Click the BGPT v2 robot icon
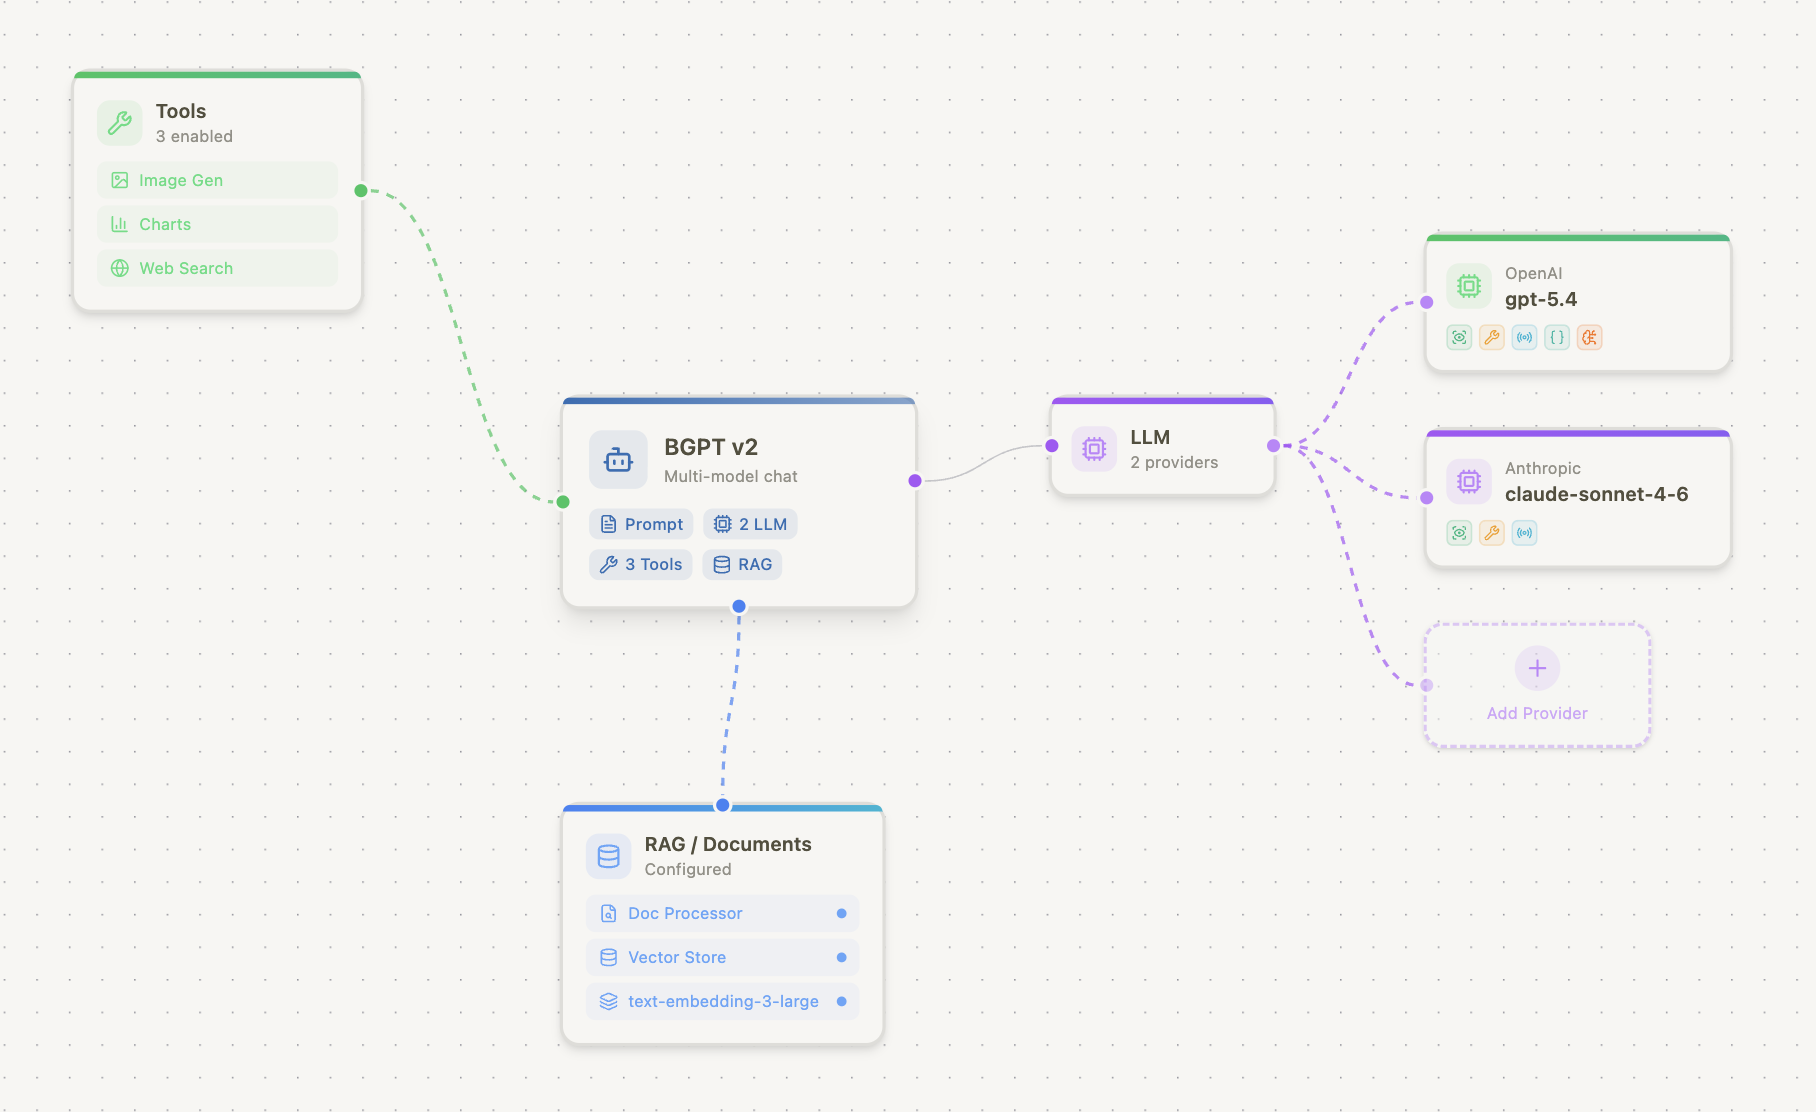The width and height of the screenshot is (1816, 1112). pyautogui.click(x=618, y=460)
